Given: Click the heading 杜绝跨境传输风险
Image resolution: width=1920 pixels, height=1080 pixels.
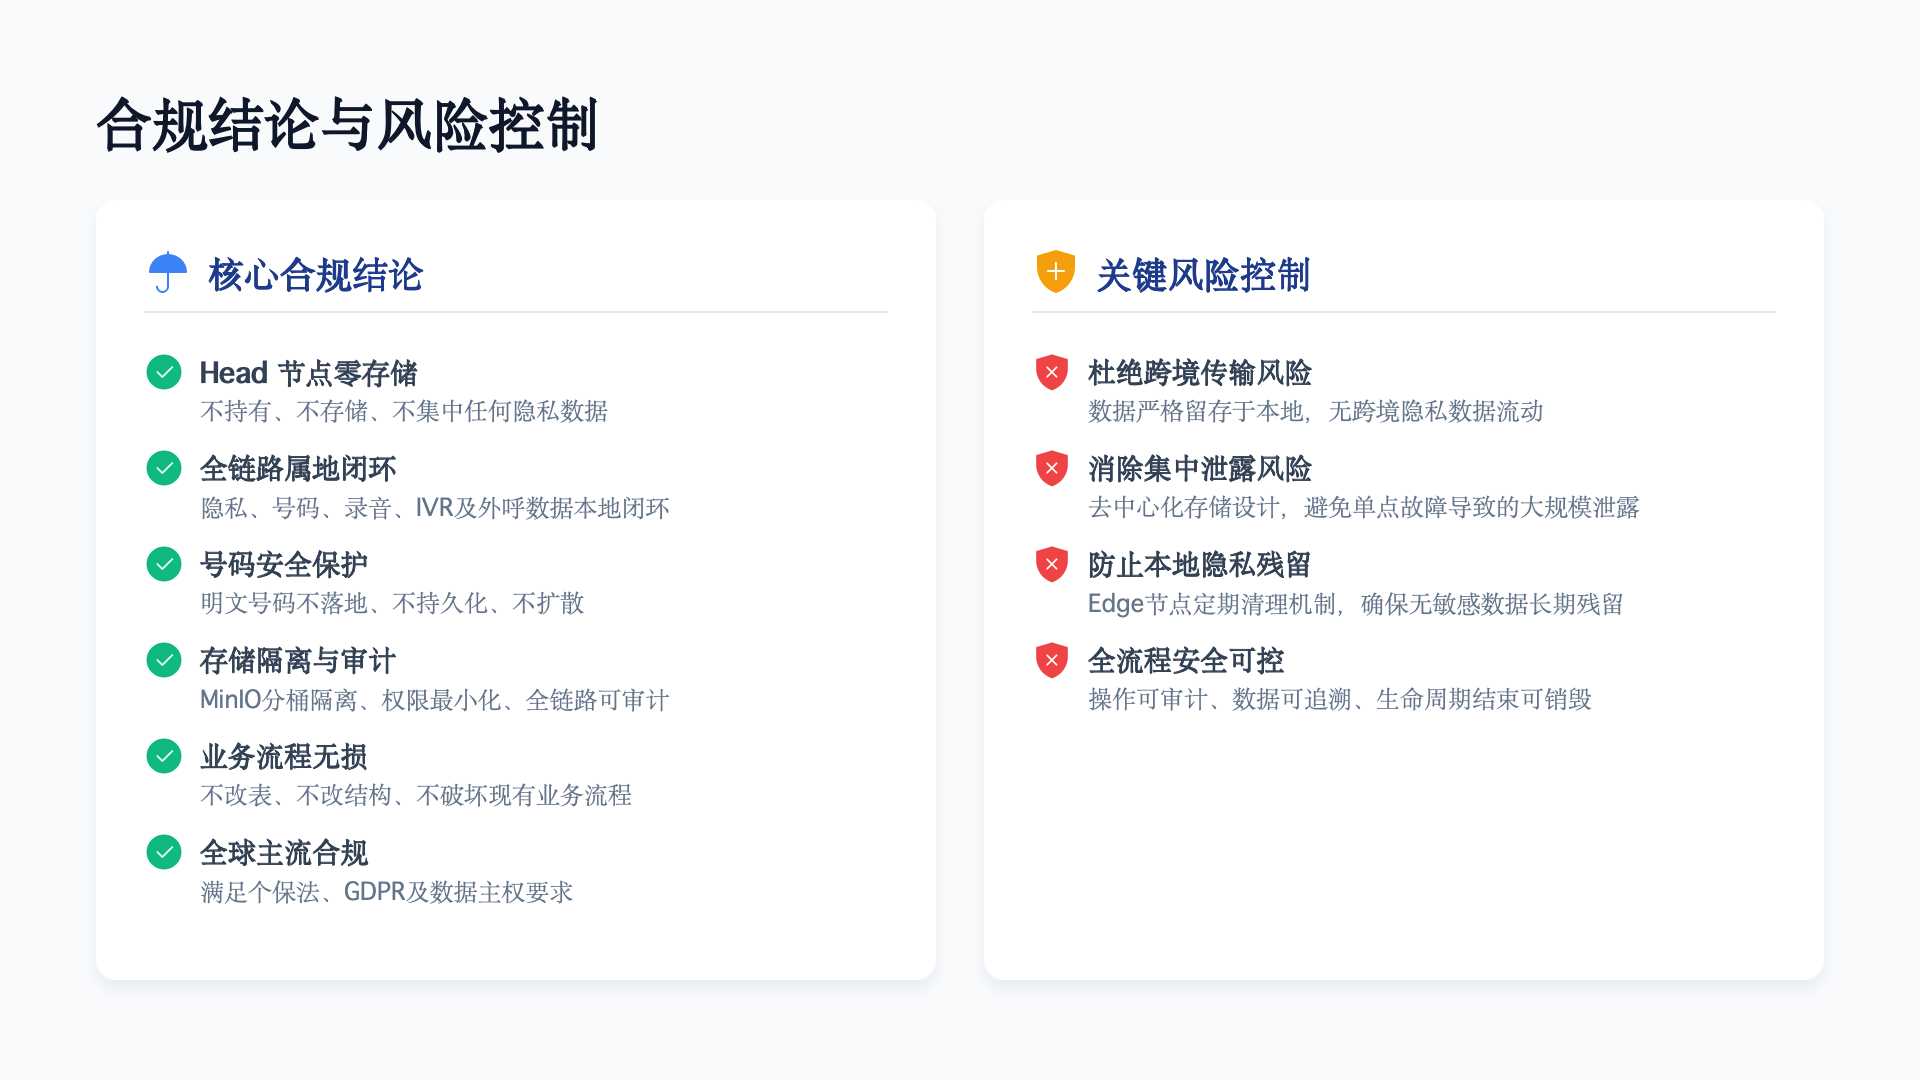Looking at the screenshot, I should tap(1200, 373).
